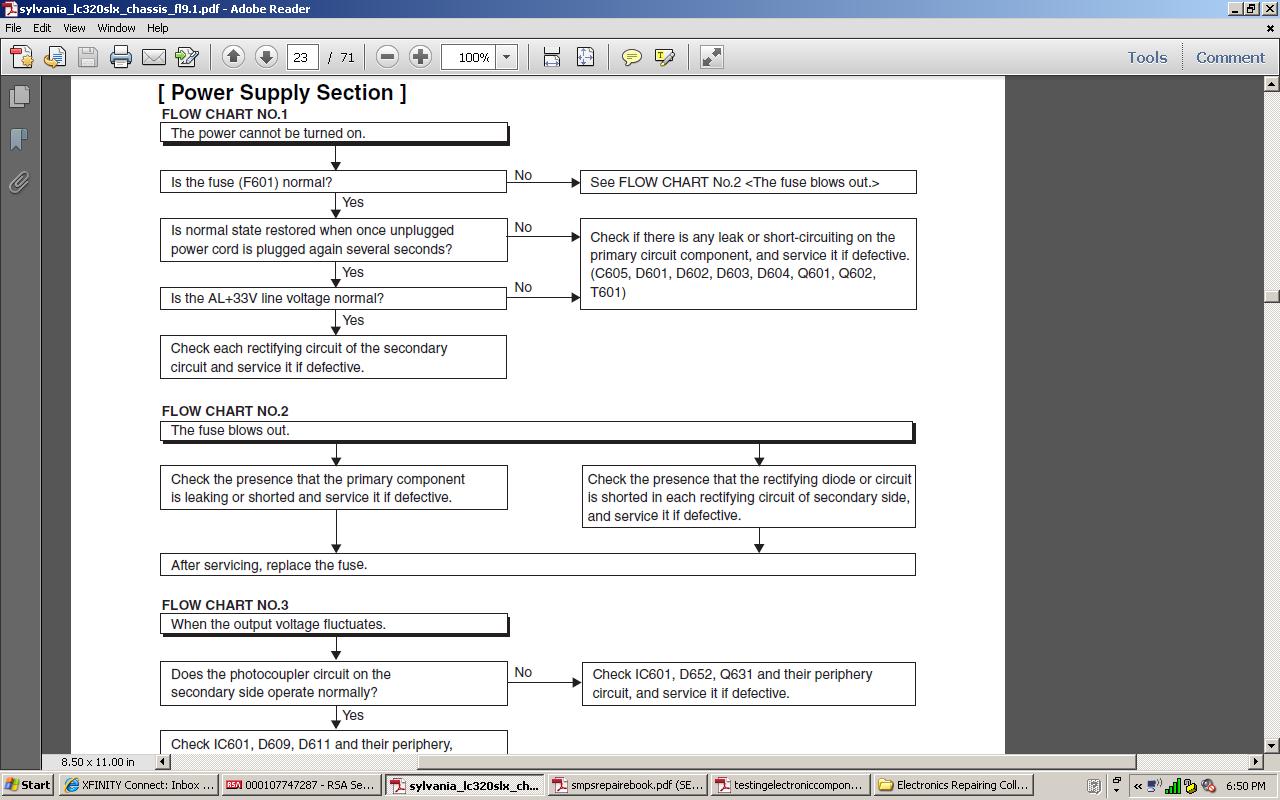
Task: Print the document using the printer icon
Action: coord(121,57)
